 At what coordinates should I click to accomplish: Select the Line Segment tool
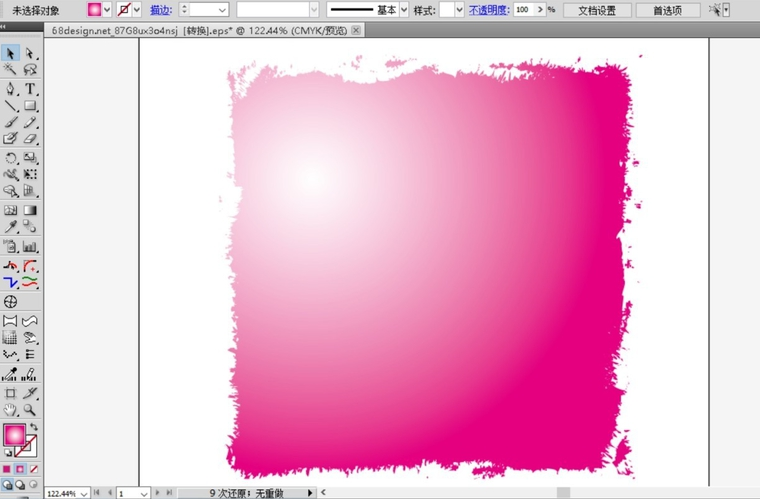tap(10, 106)
